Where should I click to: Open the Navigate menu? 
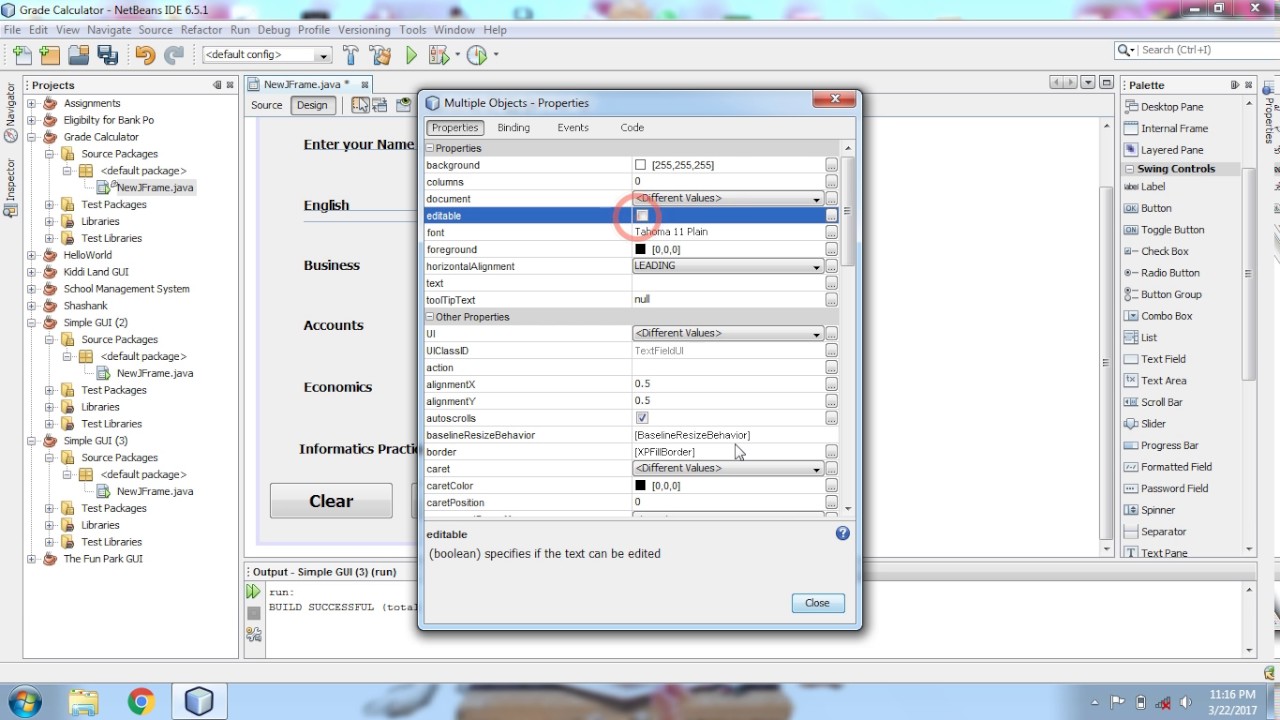109,30
